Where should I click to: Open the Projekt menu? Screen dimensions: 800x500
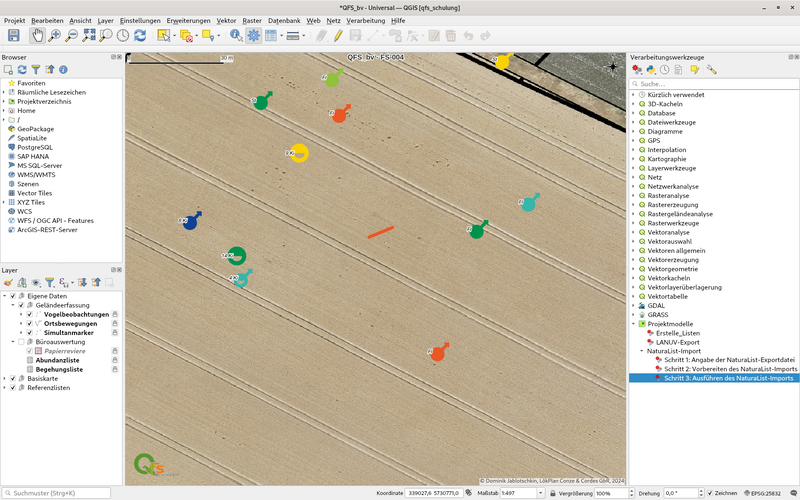click(14, 20)
